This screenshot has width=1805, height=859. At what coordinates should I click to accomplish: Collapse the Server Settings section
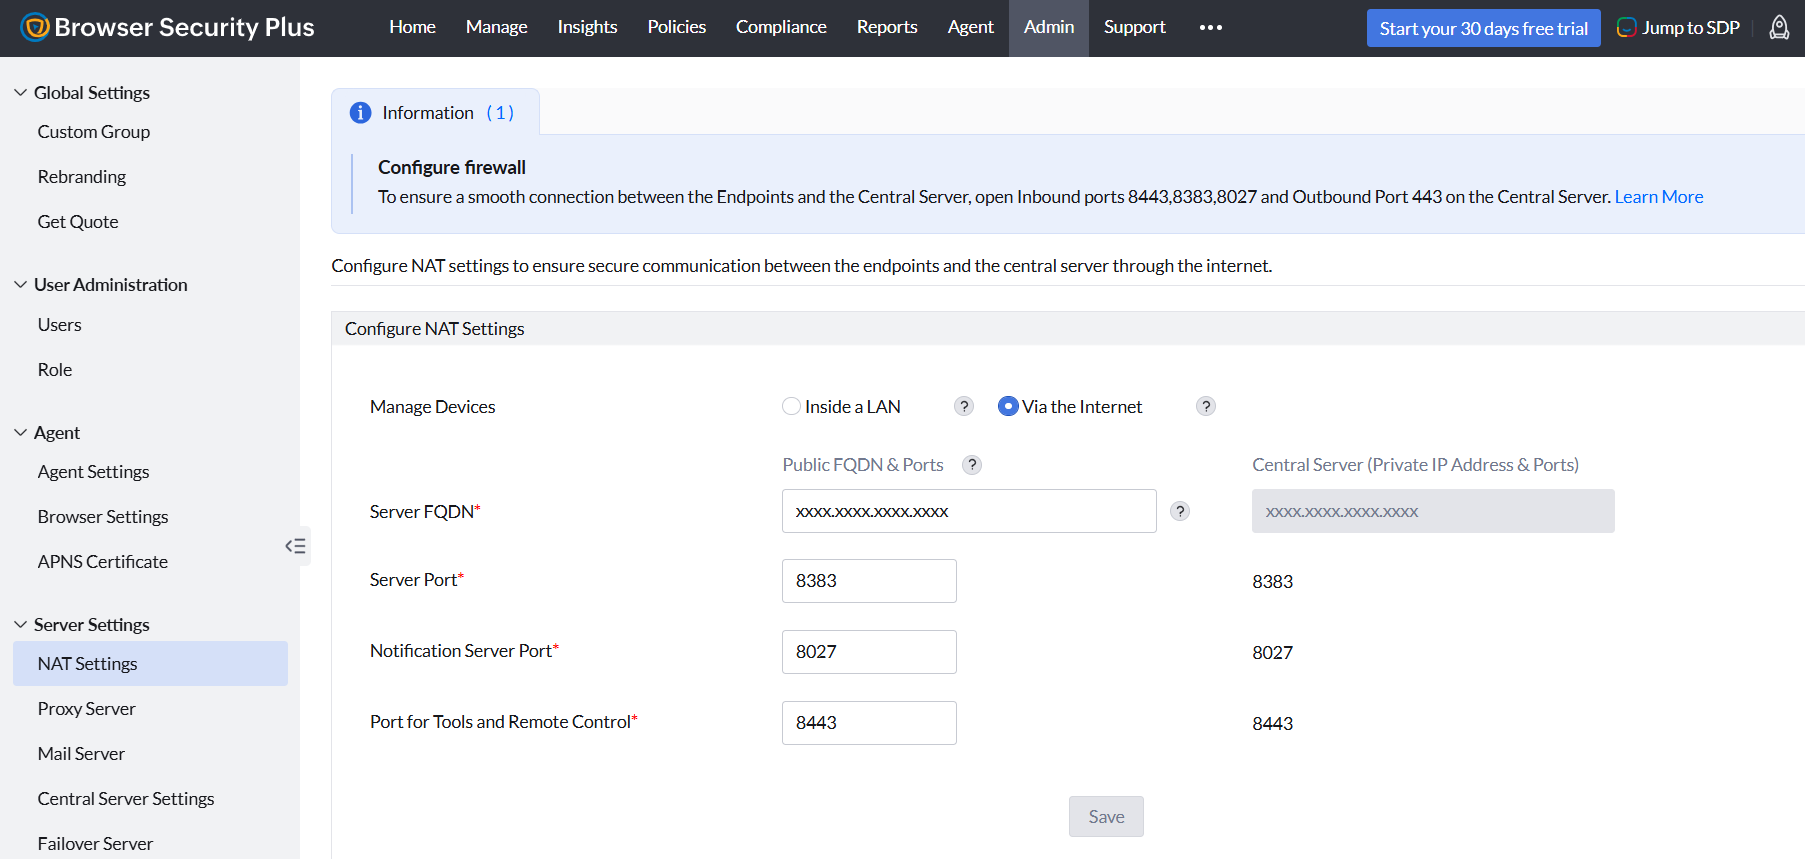coord(20,624)
